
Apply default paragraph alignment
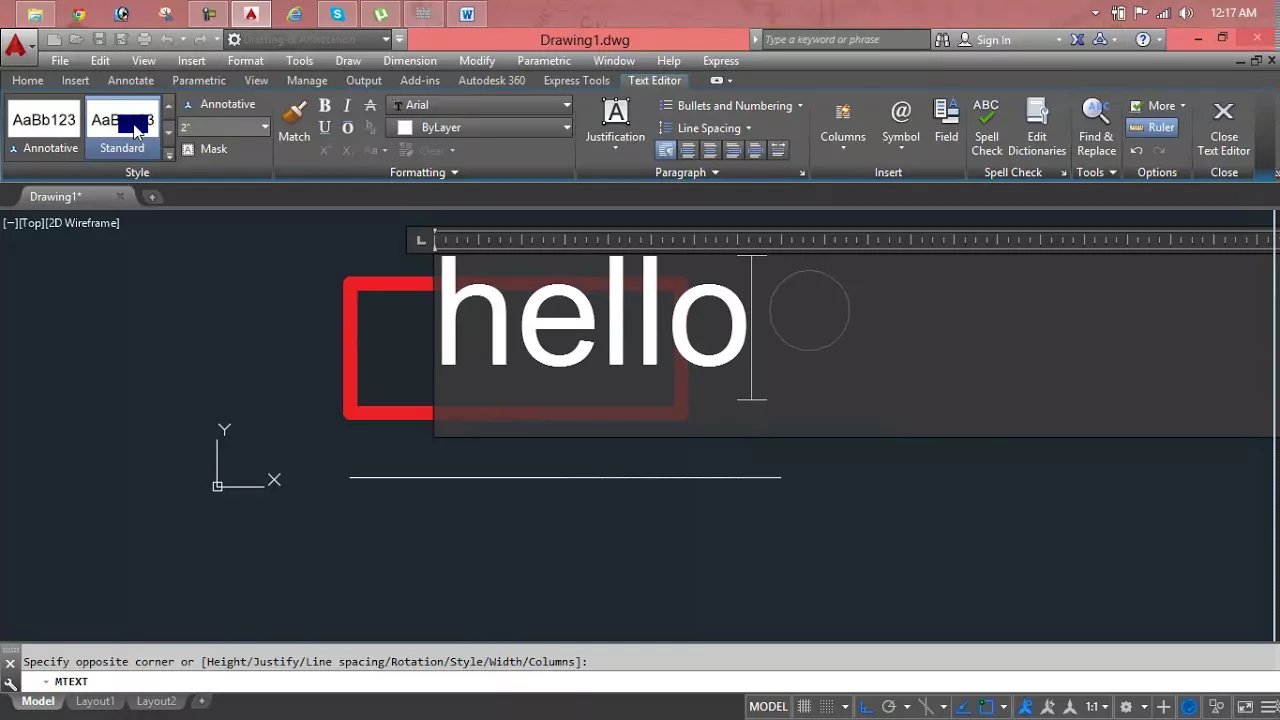[x=666, y=150]
